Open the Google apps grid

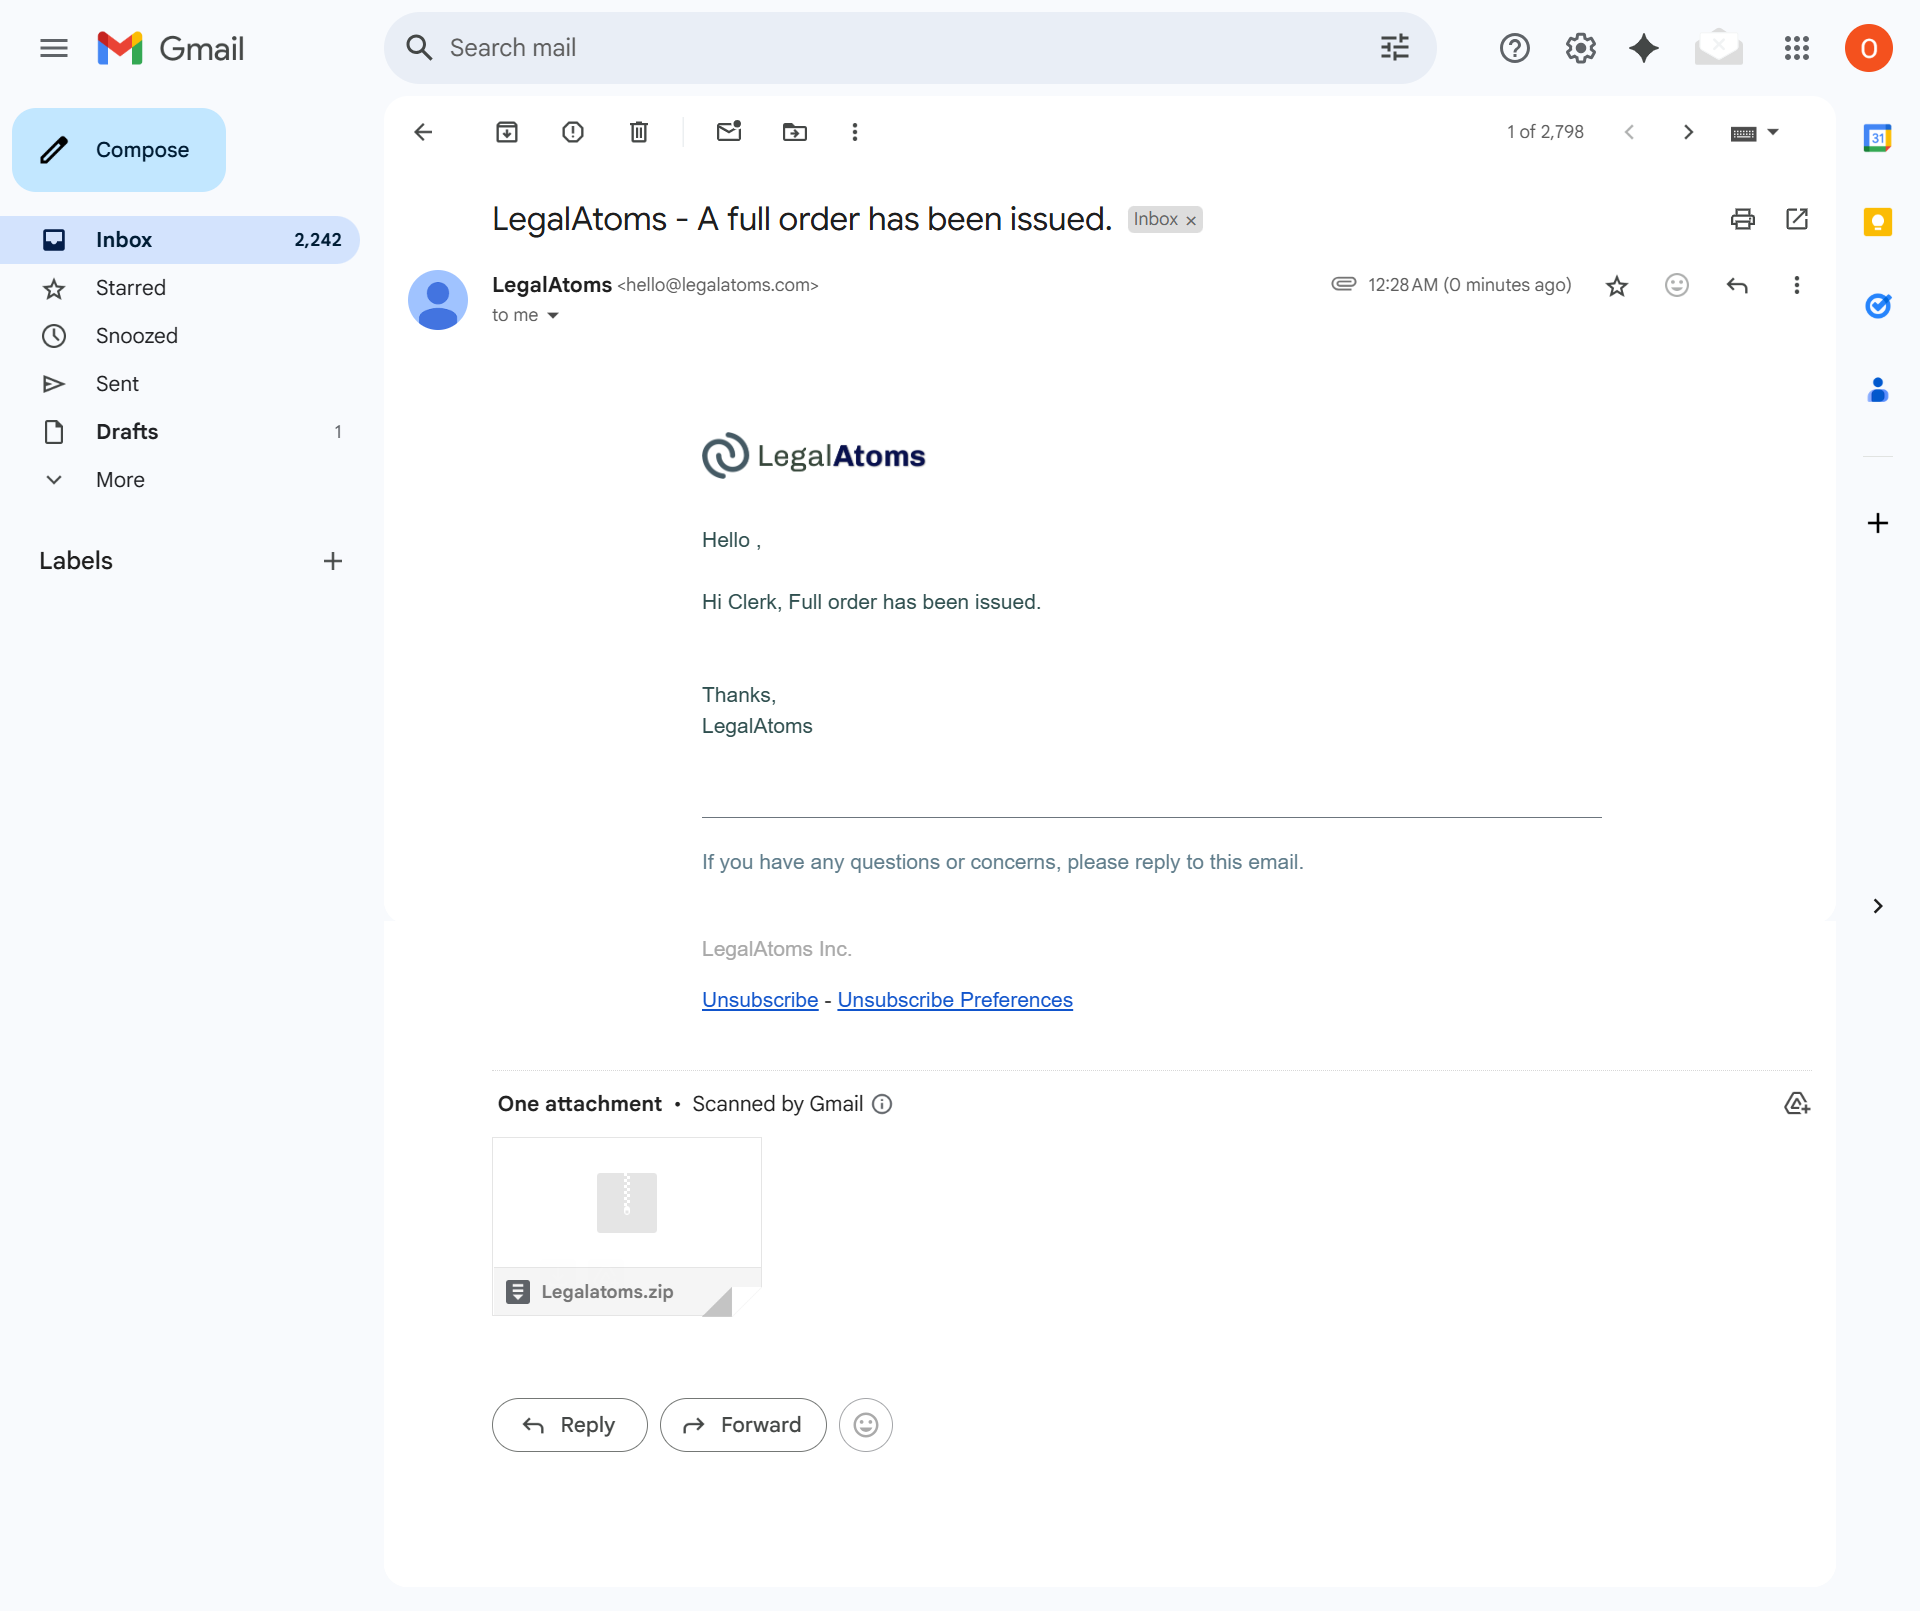pyautogui.click(x=1796, y=48)
